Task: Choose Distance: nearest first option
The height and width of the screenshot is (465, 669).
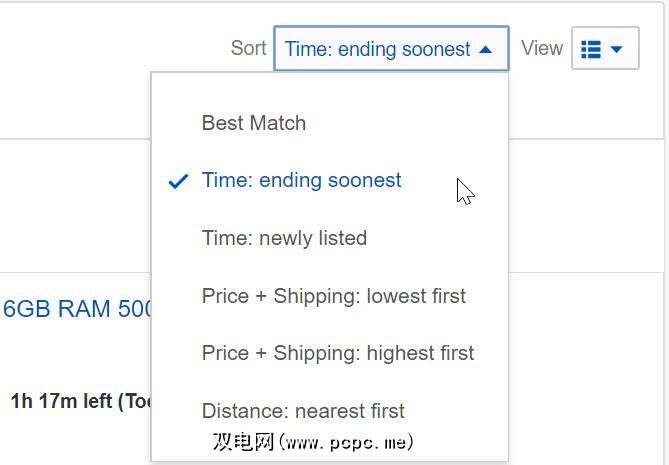Action: [303, 410]
